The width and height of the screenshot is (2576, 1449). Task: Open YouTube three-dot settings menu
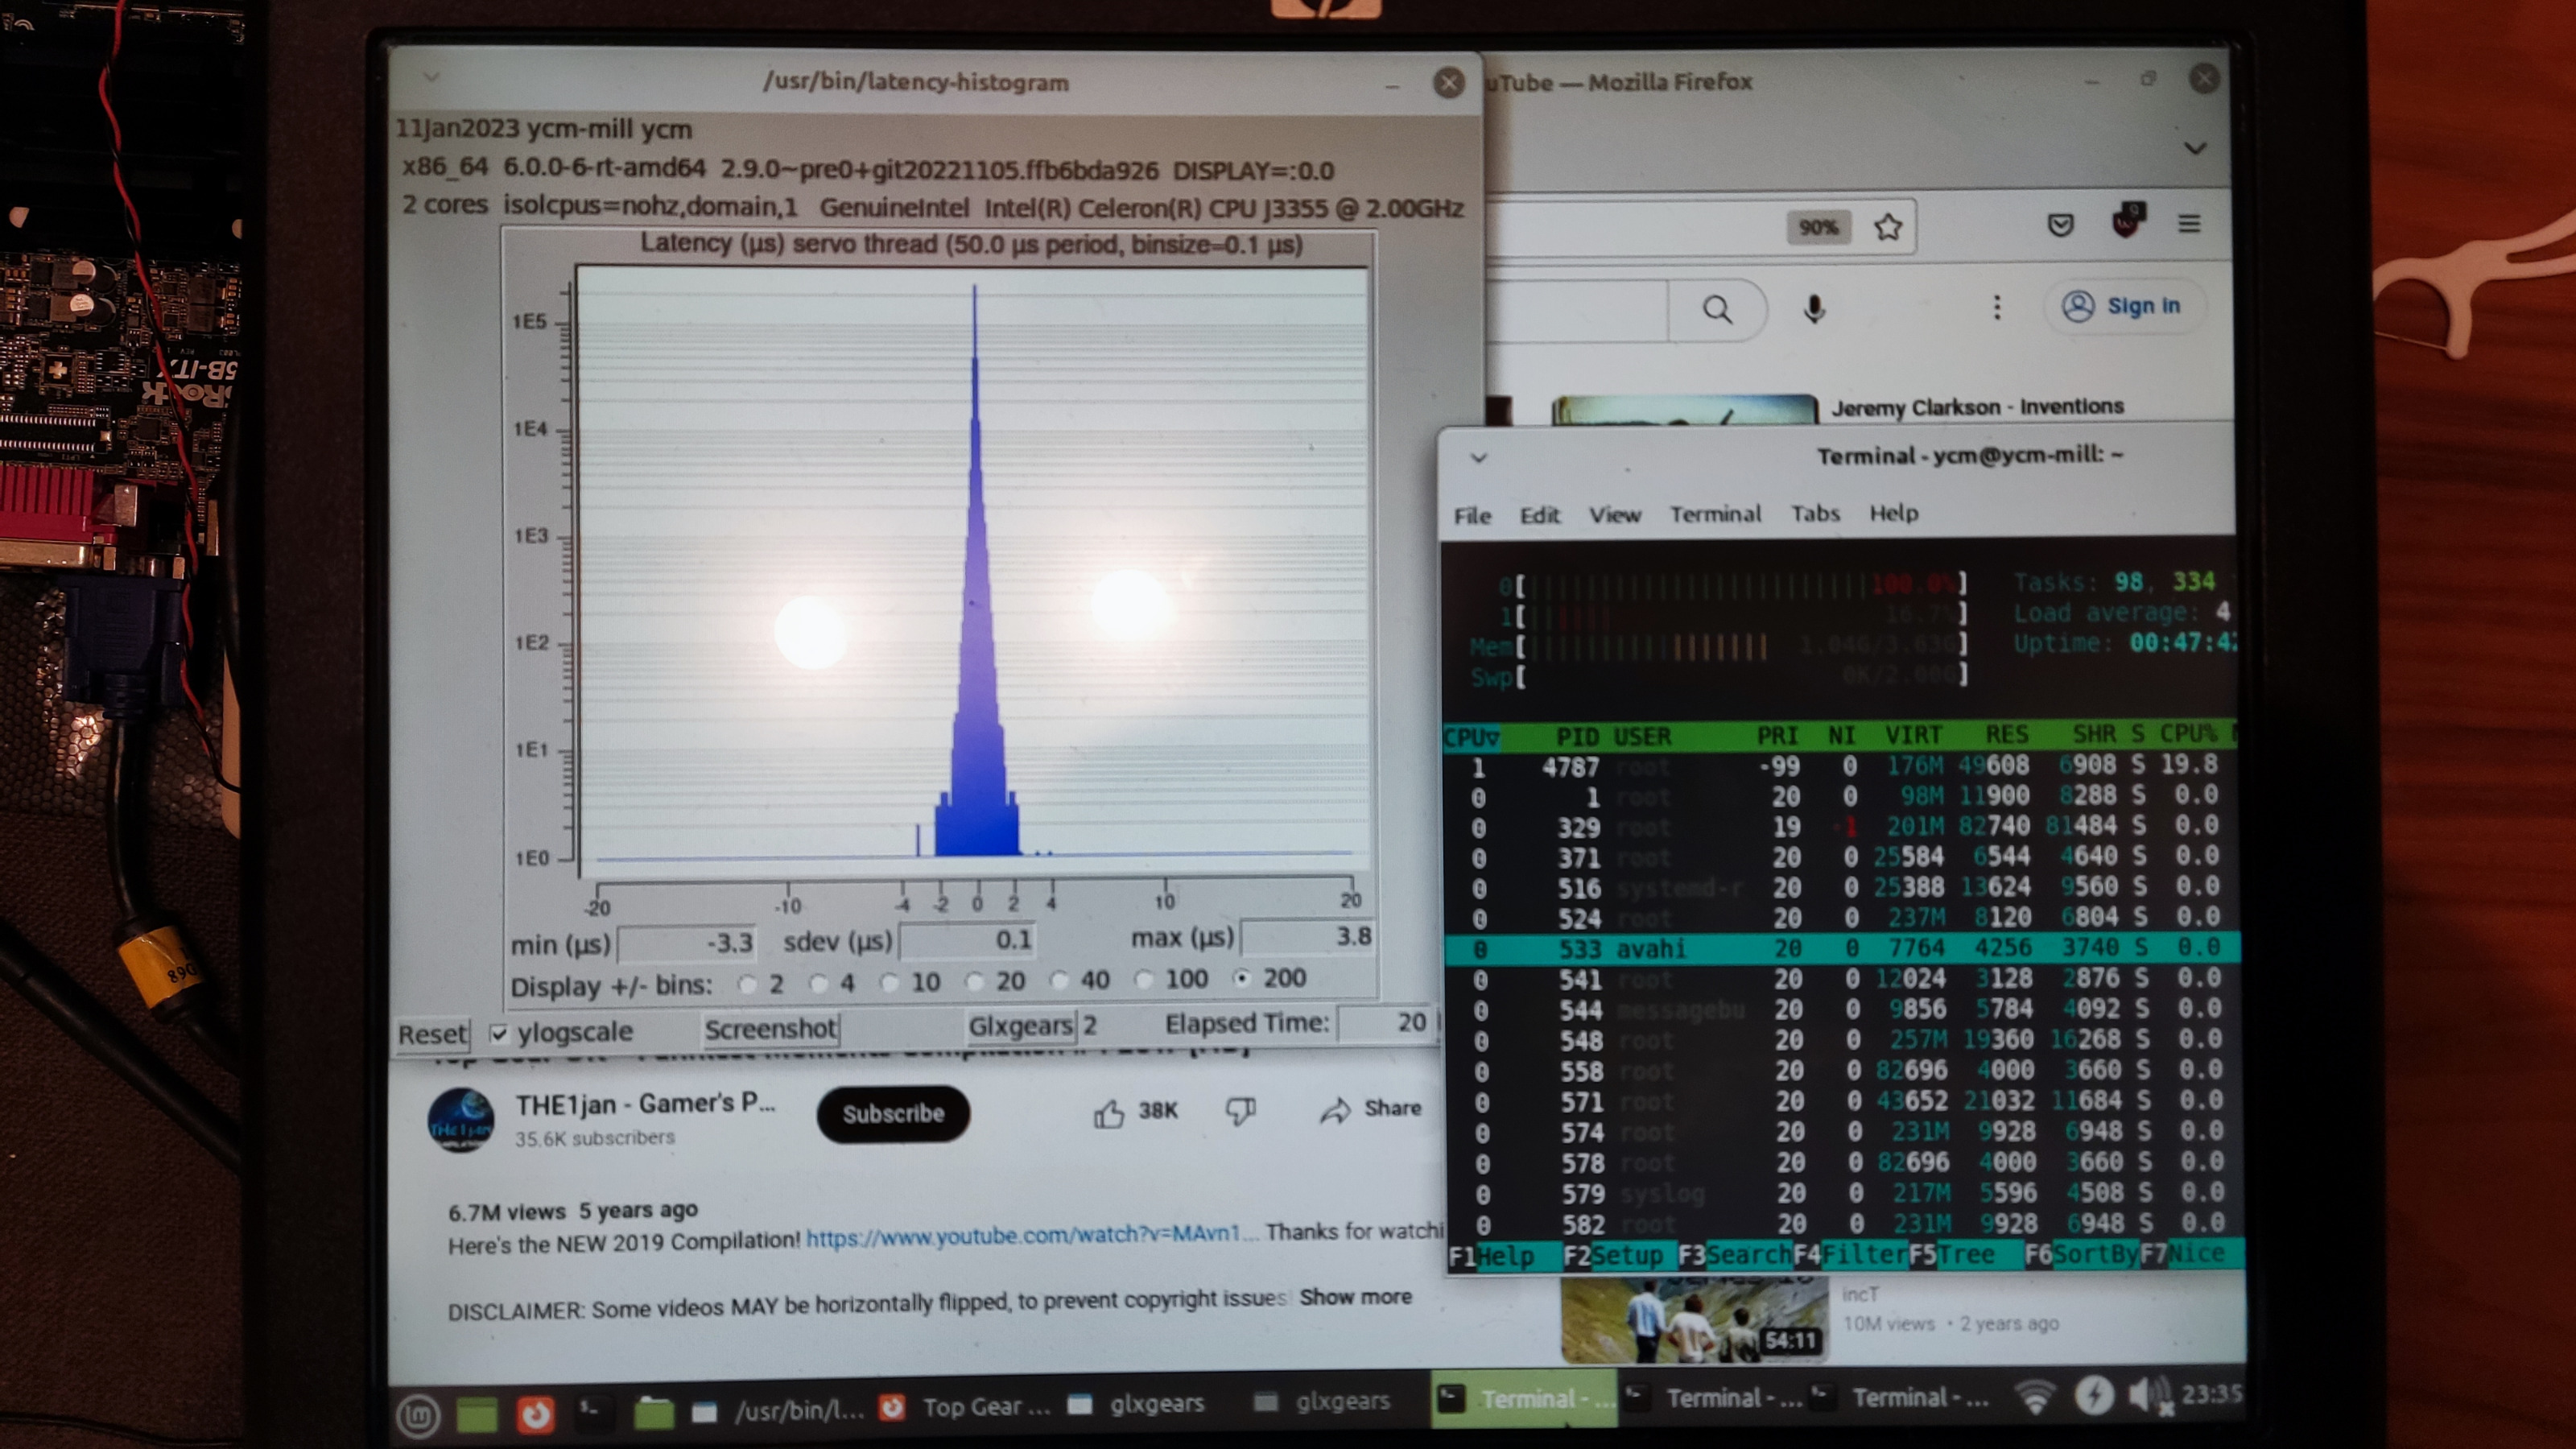tap(1997, 307)
